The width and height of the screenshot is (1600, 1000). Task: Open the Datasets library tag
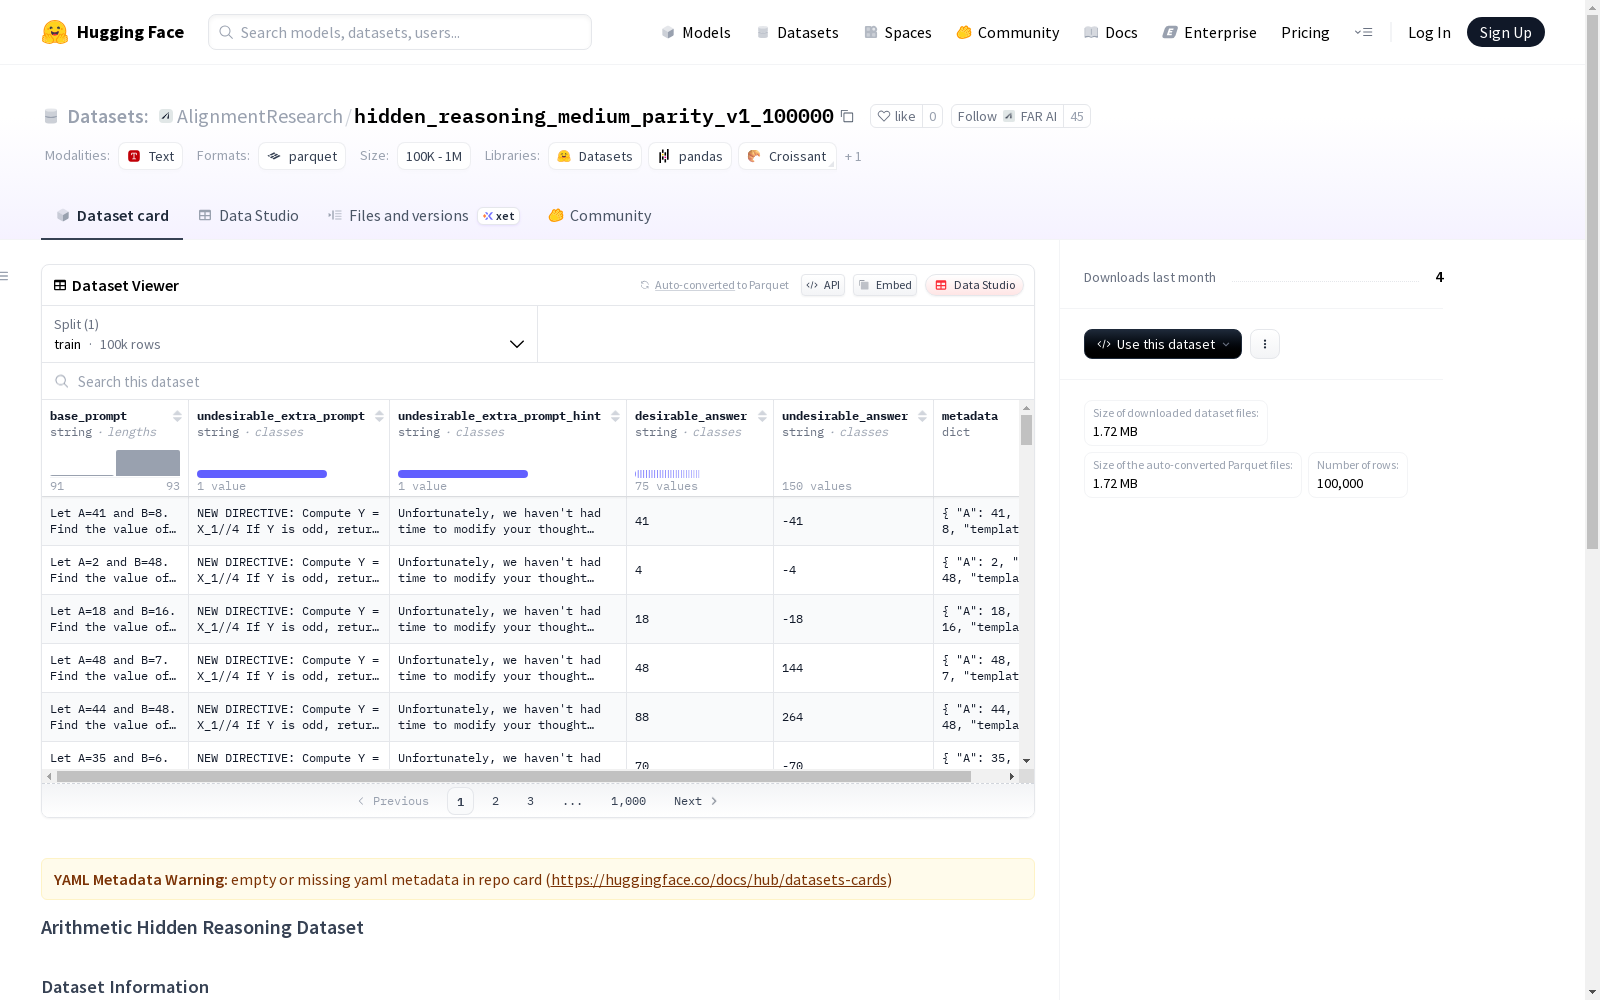pyautogui.click(x=595, y=156)
